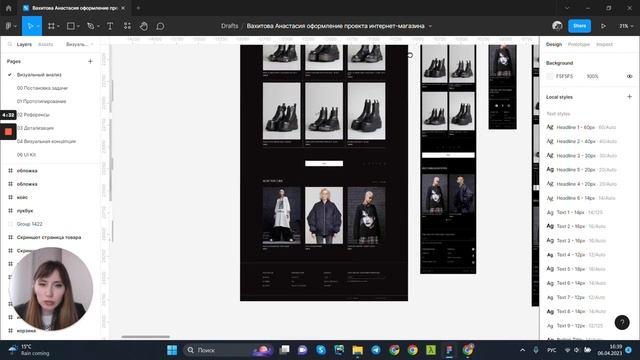This screenshot has width=640, height=360.
Task: Select the Hand tool
Action: pos(144,26)
